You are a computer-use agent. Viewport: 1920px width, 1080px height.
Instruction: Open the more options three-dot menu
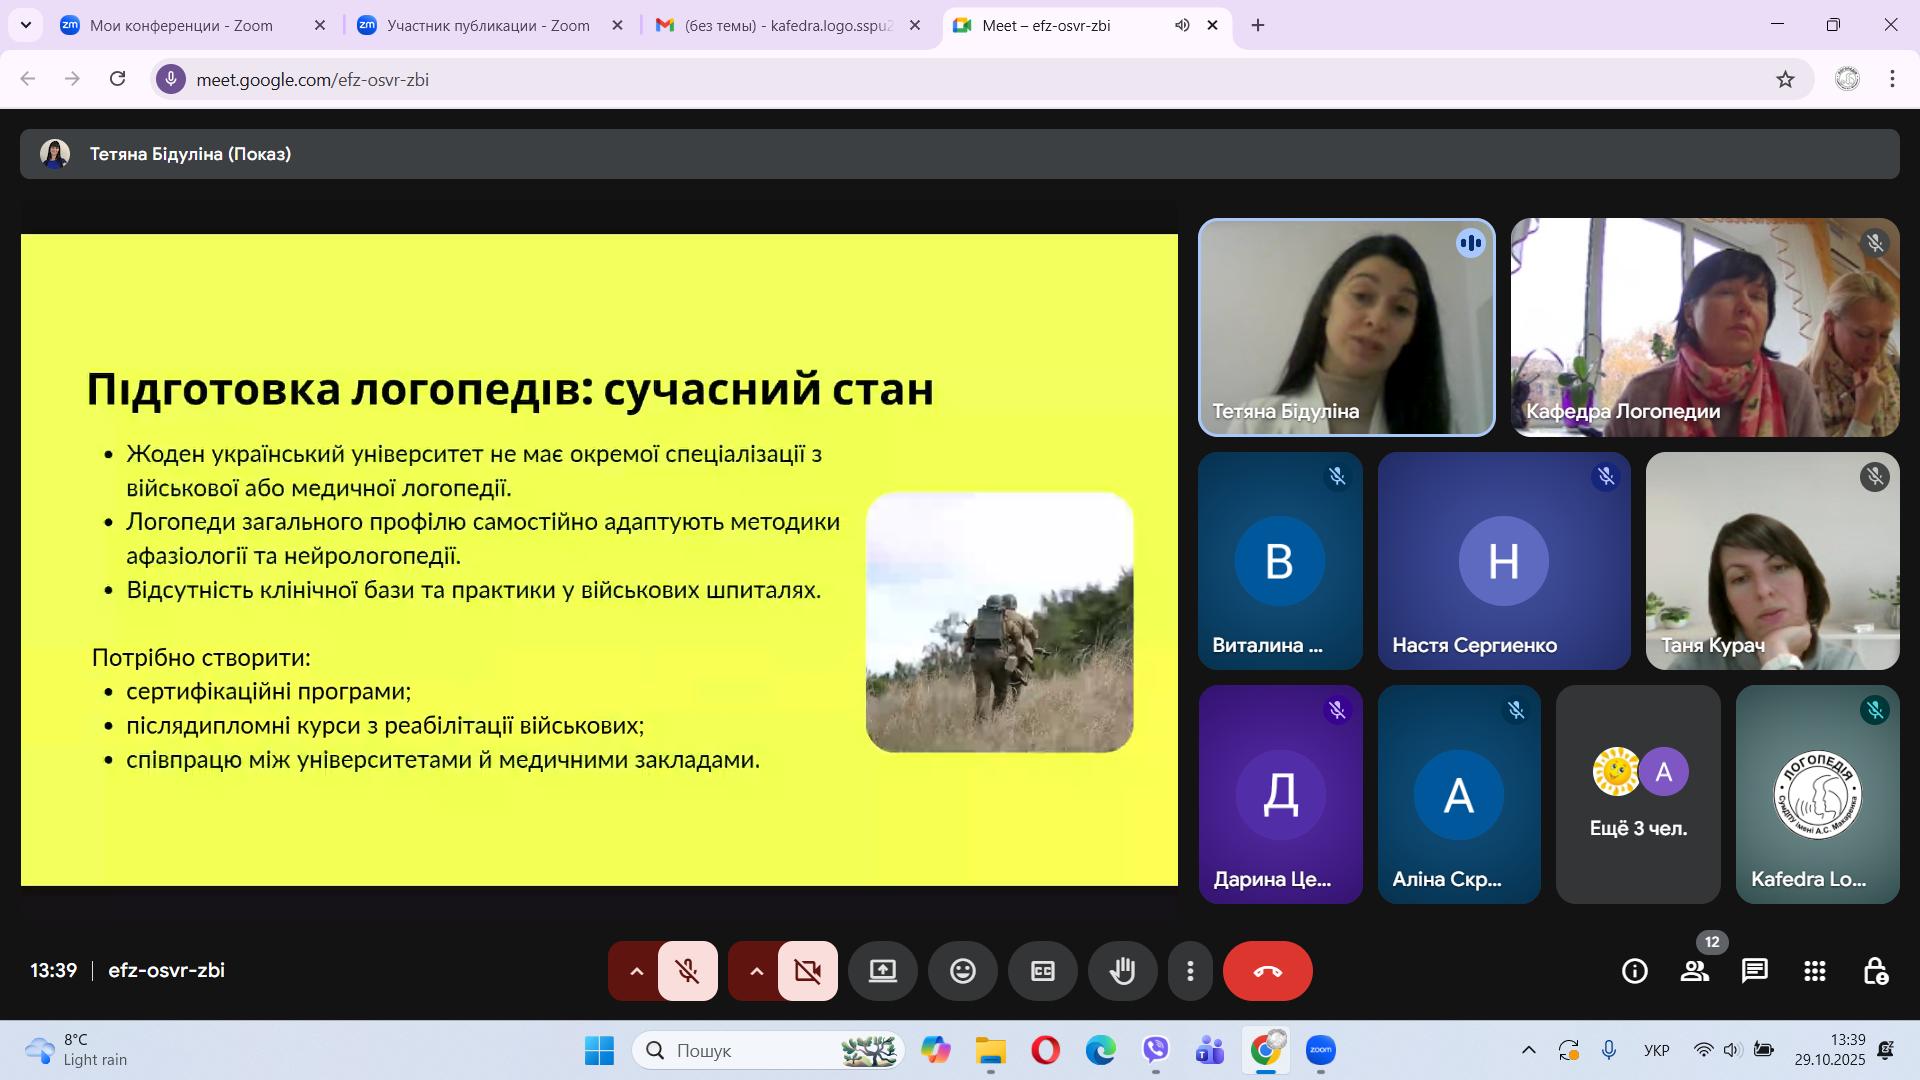pyautogui.click(x=1189, y=971)
